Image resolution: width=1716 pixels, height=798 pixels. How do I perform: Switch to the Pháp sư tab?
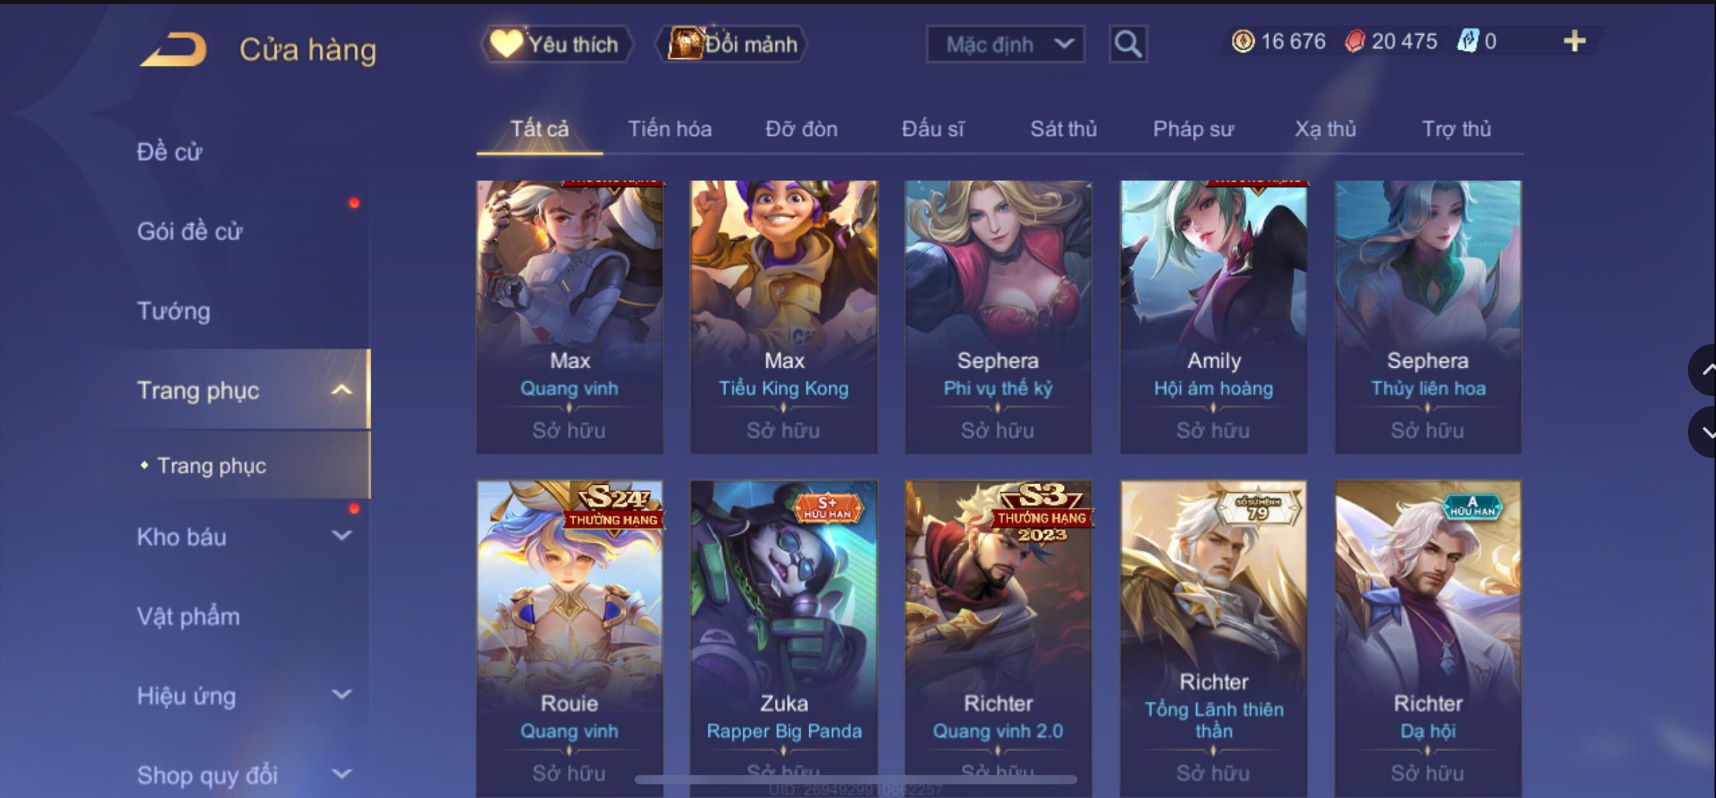pos(1193,129)
